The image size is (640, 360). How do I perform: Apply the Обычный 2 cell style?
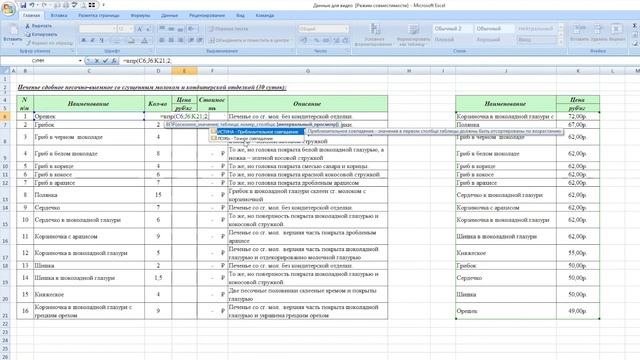point(453,29)
